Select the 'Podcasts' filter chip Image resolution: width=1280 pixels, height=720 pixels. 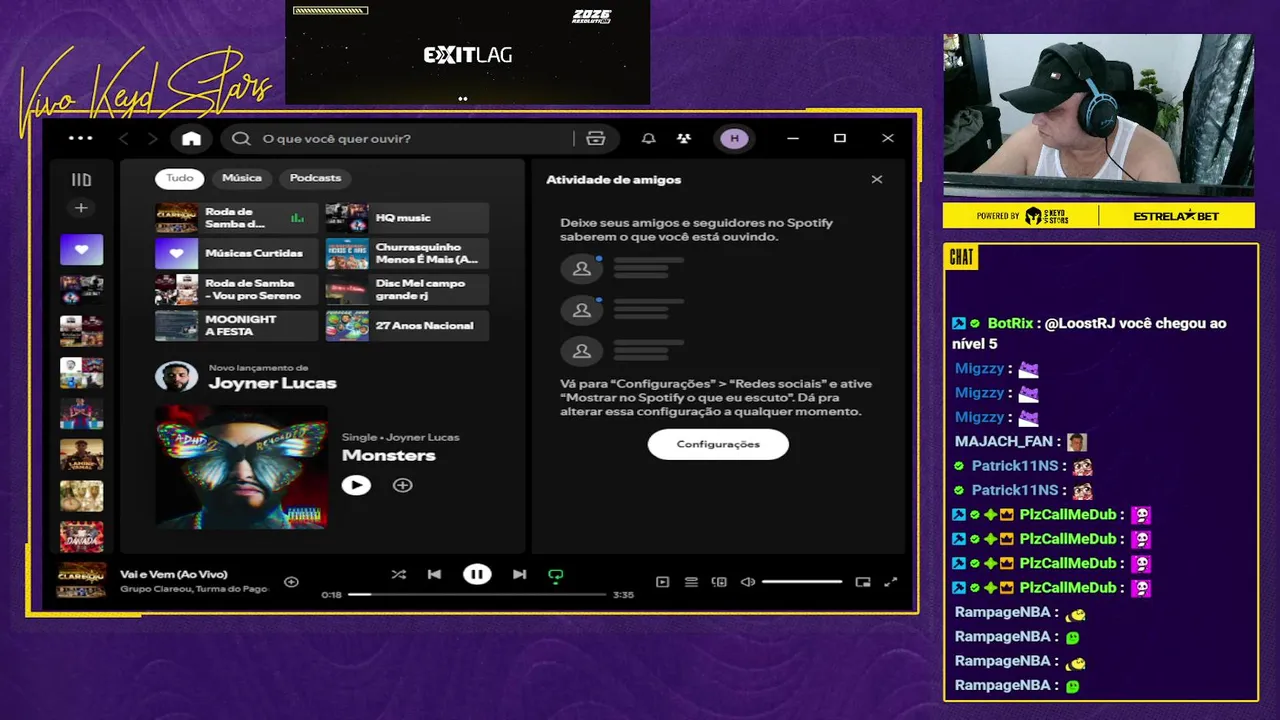(x=315, y=178)
